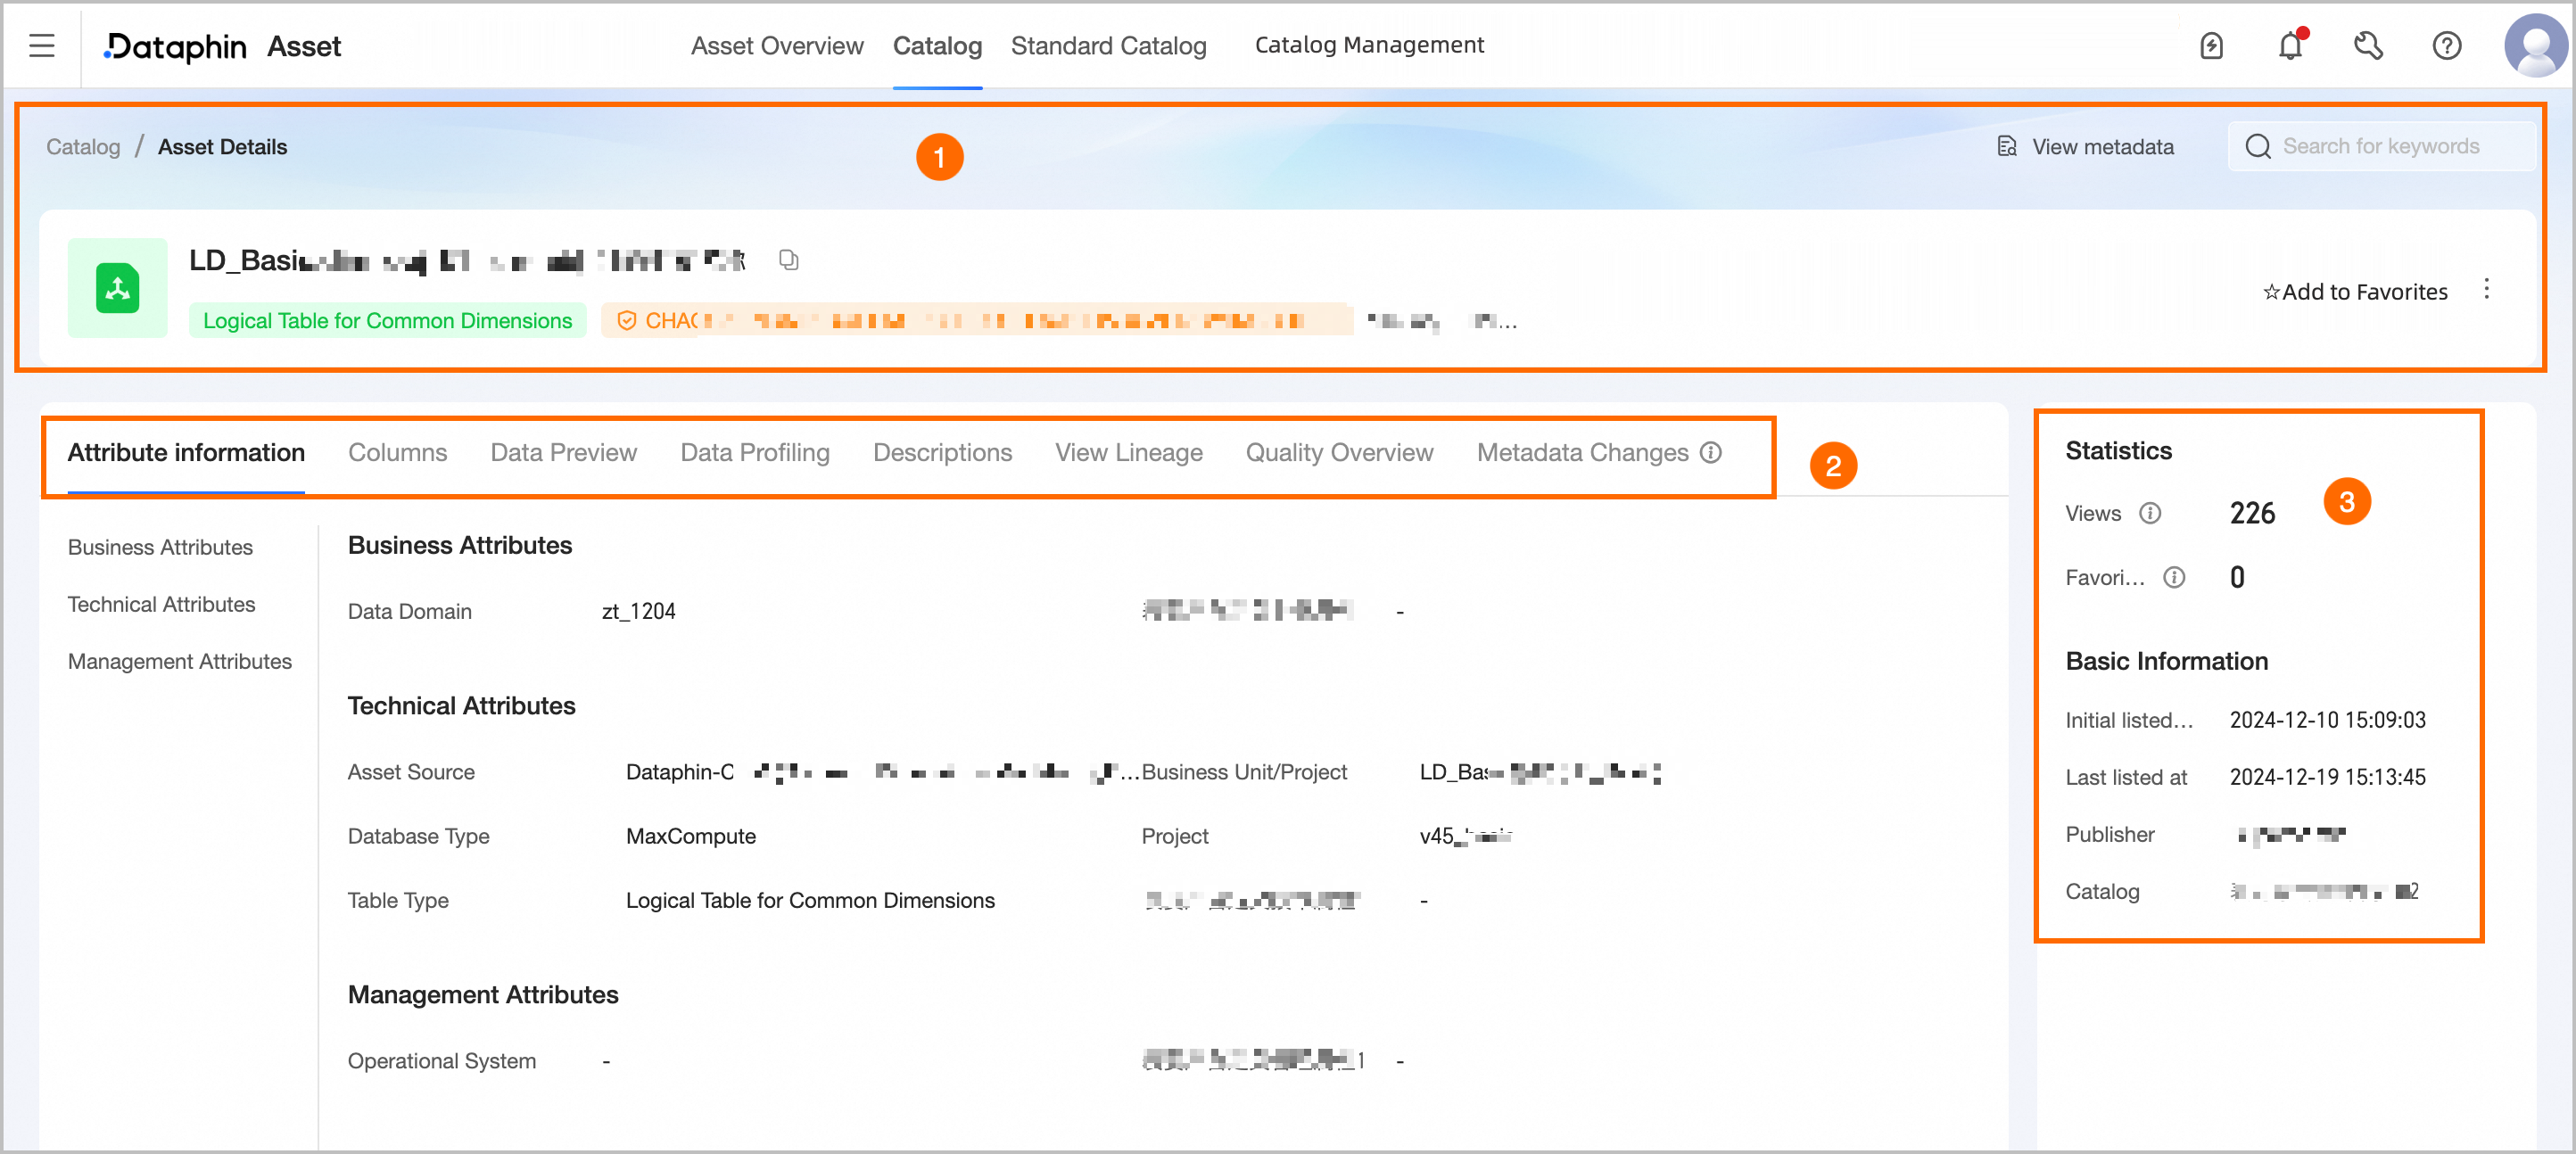Click Add to Favorites
The image size is (2576, 1154).
pyautogui.click(x=2355, y=292)
